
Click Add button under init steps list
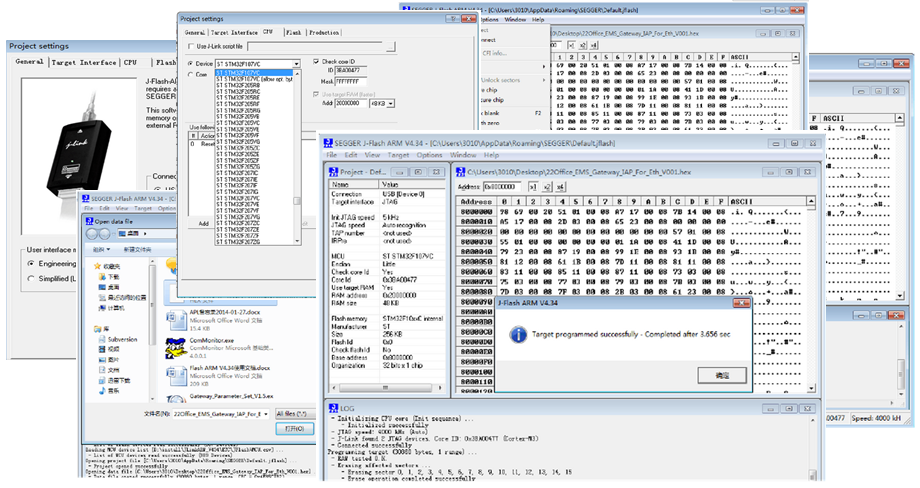tap(203, 223)
